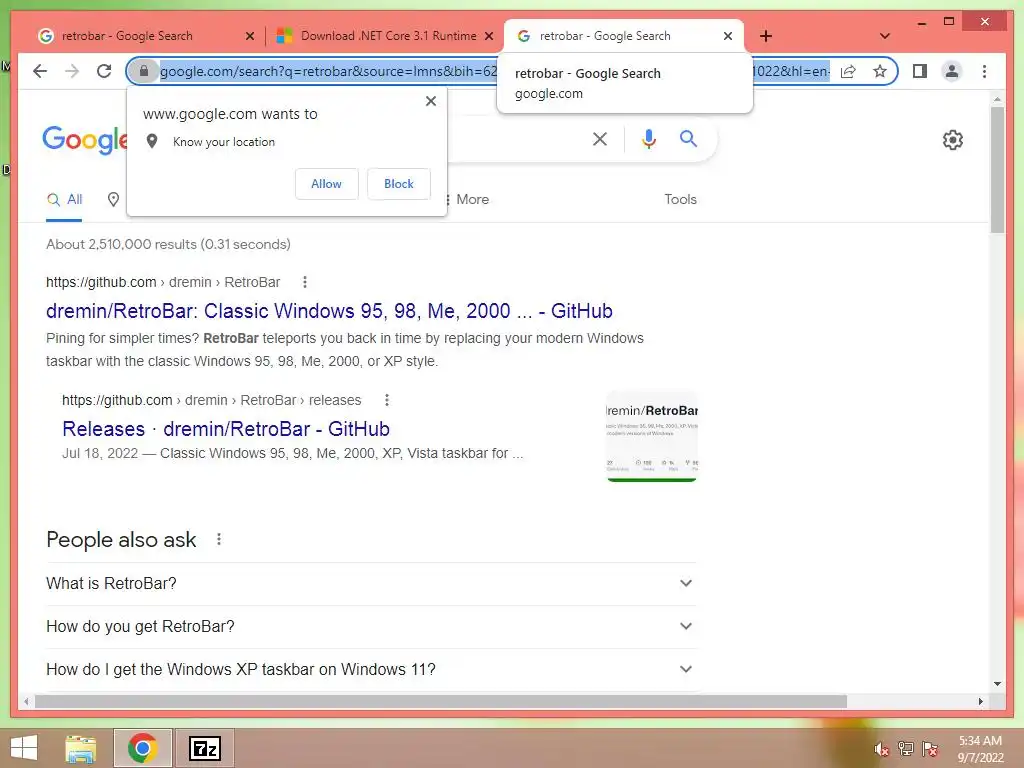1024x768 pixels.
Task: Block Google location access
Action: click(x=399, y=184)
